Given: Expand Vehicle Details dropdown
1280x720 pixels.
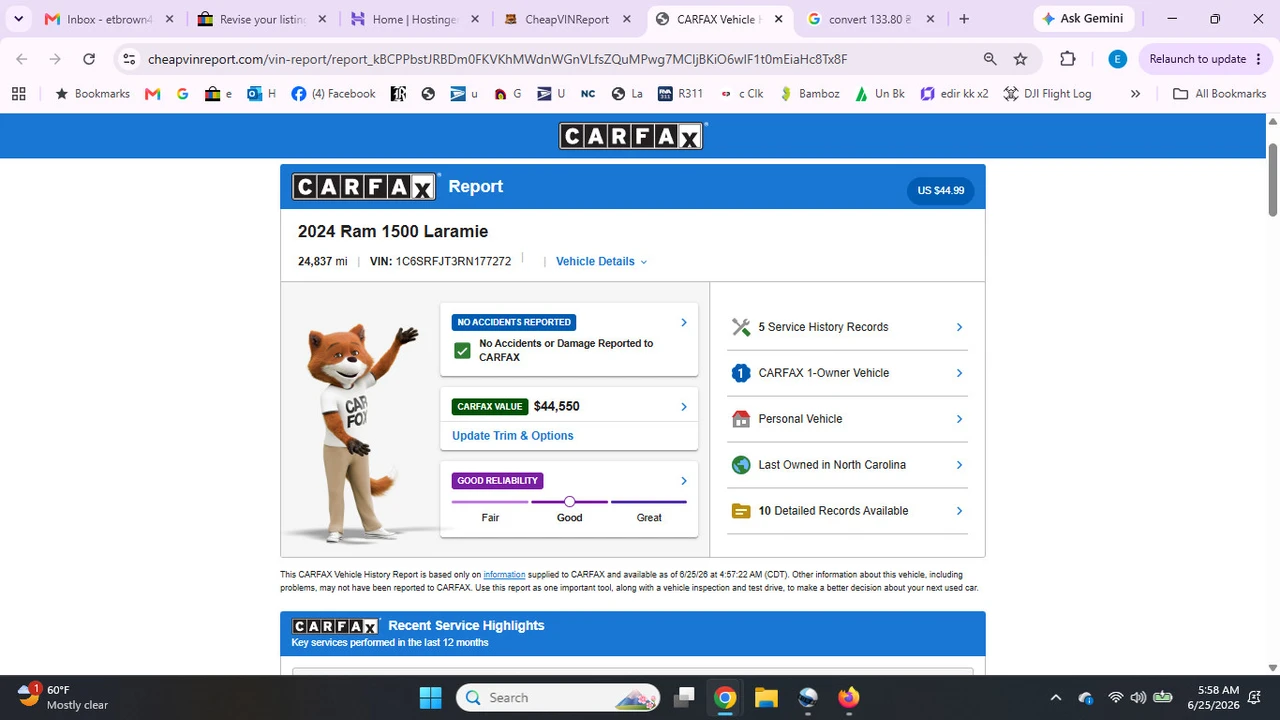Looking at the screenshot, I should [601, 261].
